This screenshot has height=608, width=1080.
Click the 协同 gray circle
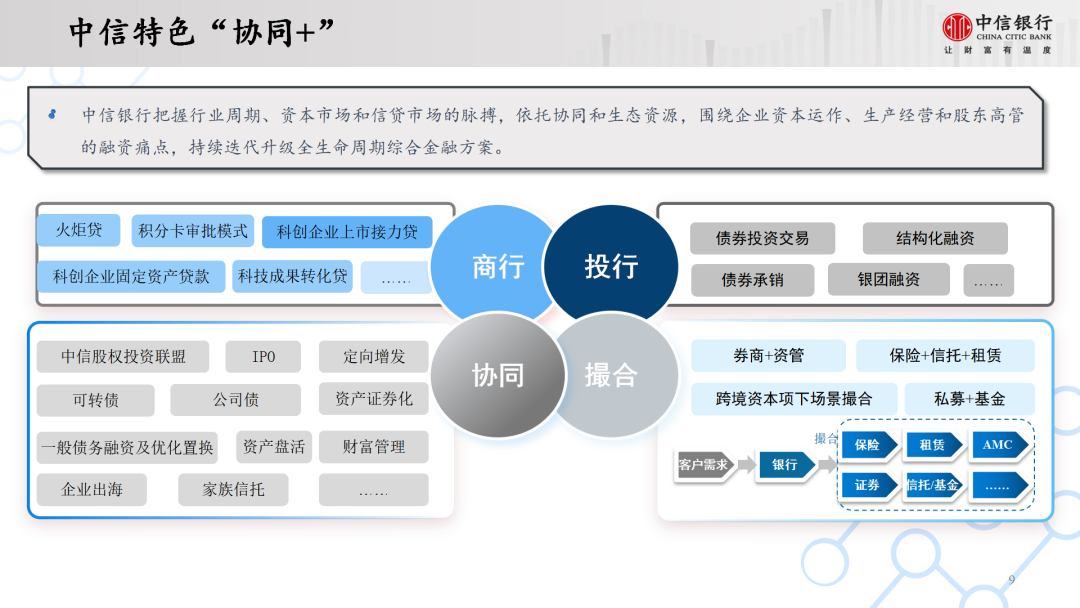[x=497, y=375]
